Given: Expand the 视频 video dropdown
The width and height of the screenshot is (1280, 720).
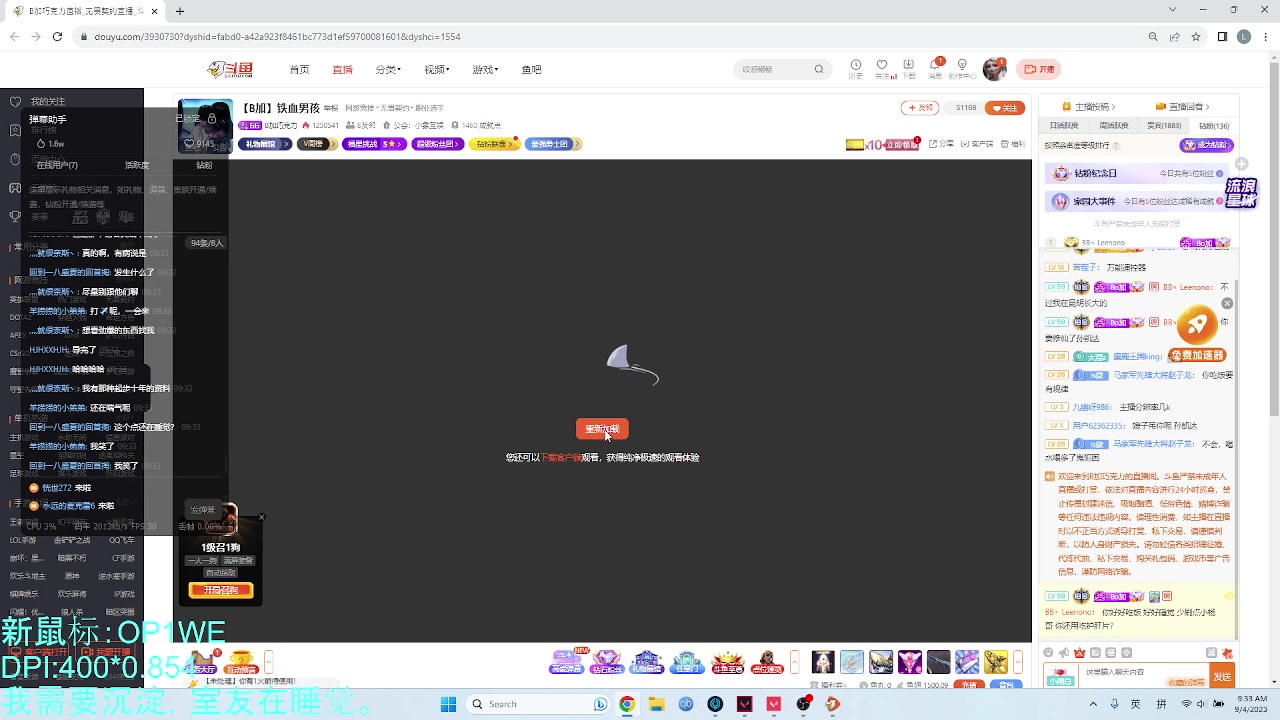Looking at the screenshot, I should [x=437, y=70].
